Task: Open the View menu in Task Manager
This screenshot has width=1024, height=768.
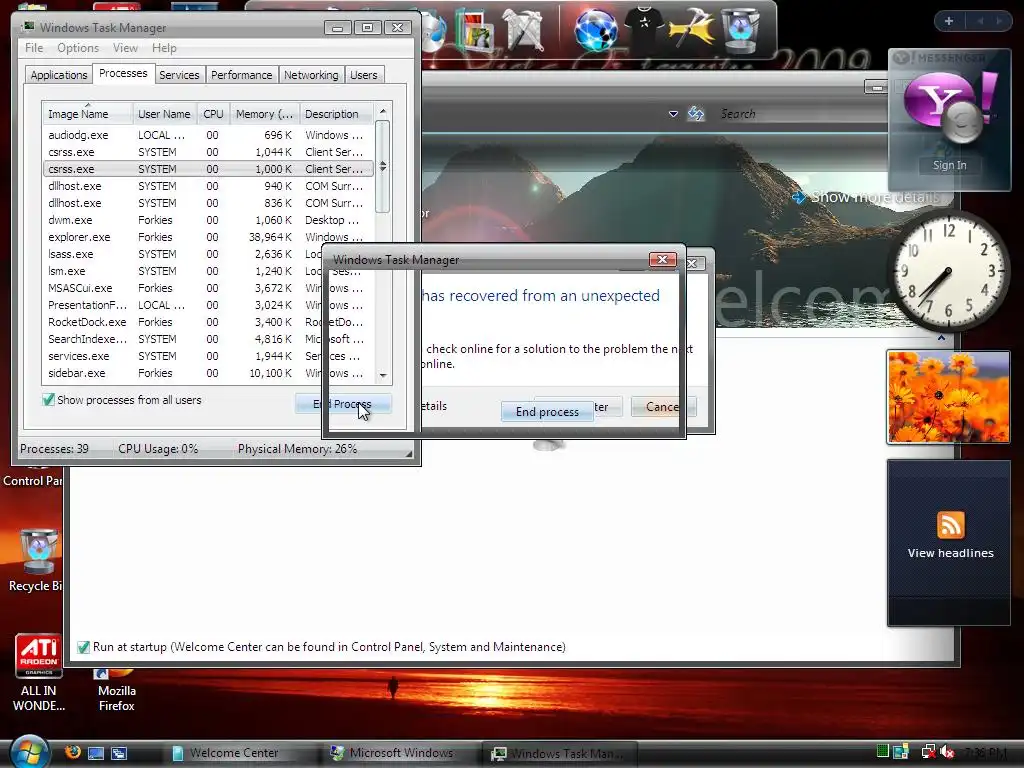Action: click(125, 48)
